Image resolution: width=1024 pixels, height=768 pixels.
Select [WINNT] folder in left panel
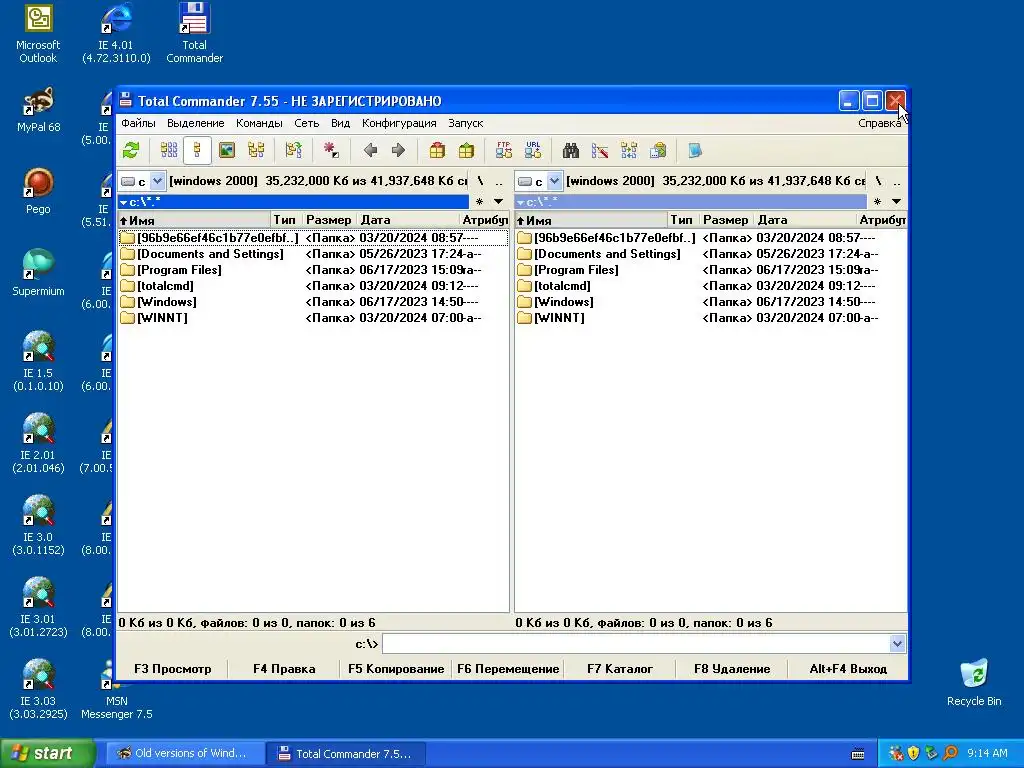coord(313,318)
